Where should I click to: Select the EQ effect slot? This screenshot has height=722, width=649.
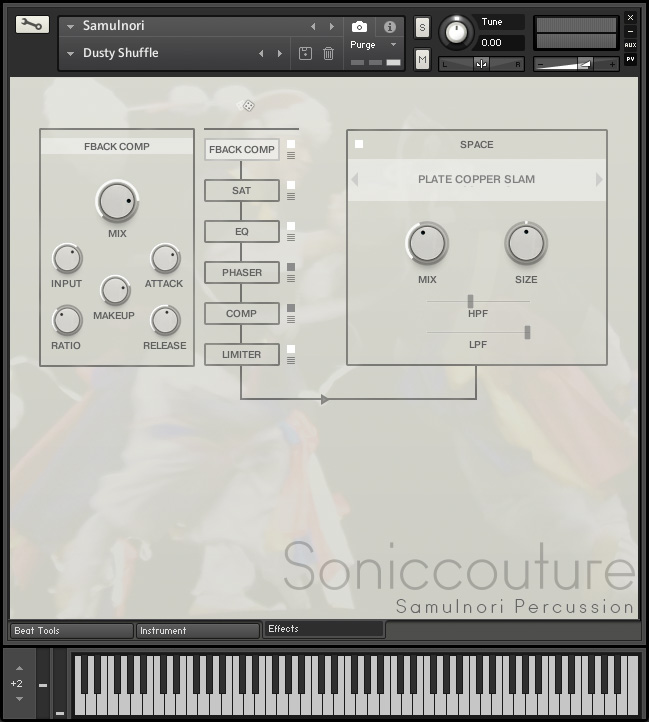tap(242, 232)
